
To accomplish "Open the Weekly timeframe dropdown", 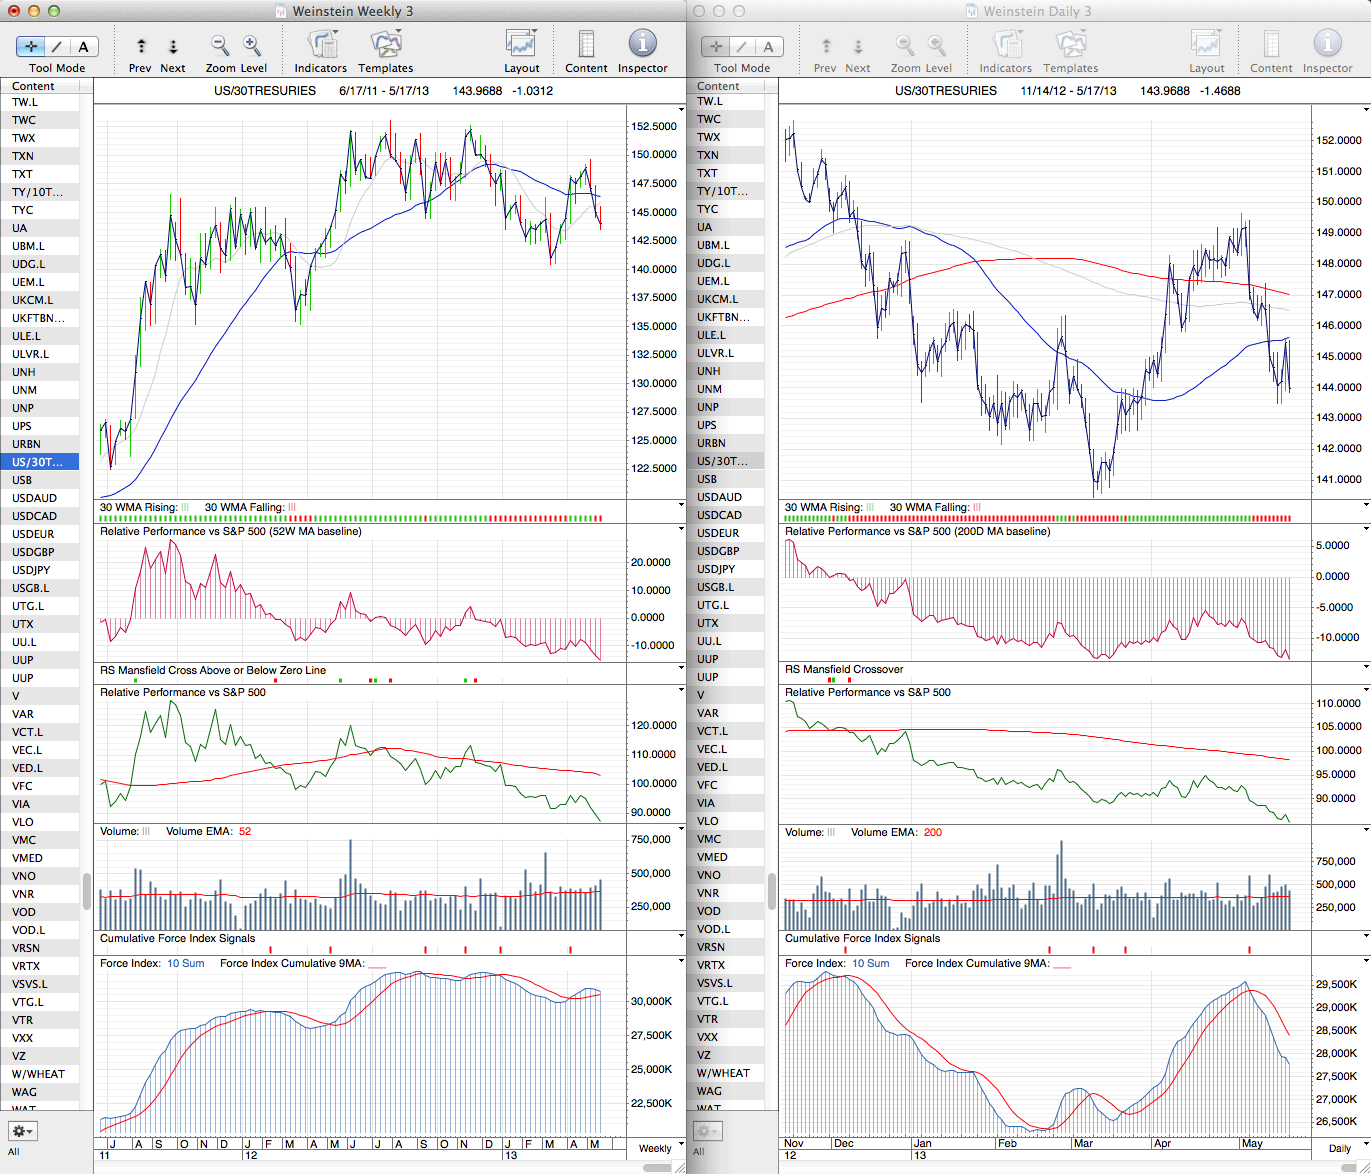I will coord(660,1148).
